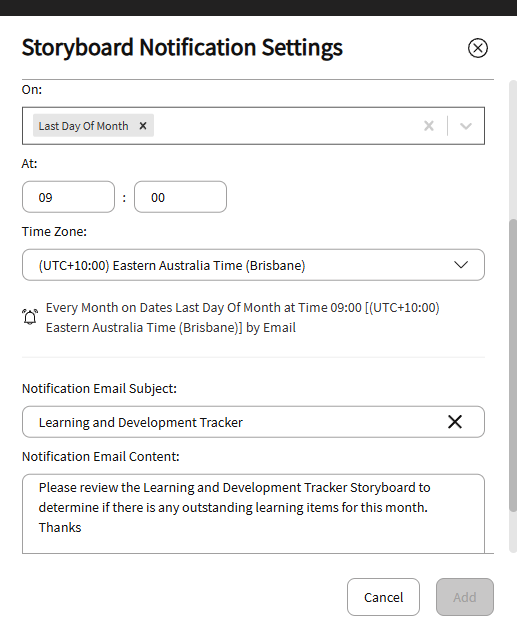Click the Notification Email Content label
This screenshot has height=640, width=517.
tap(100, 456)
